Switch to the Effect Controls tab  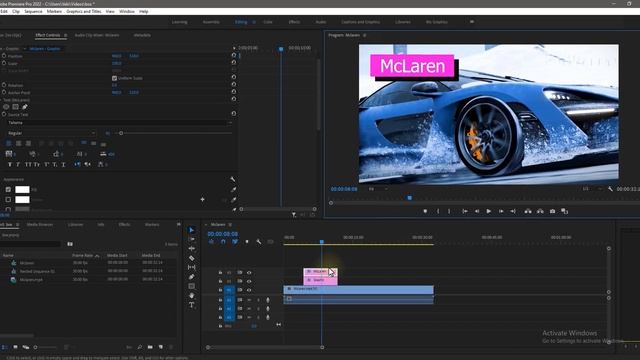[48, 35]
